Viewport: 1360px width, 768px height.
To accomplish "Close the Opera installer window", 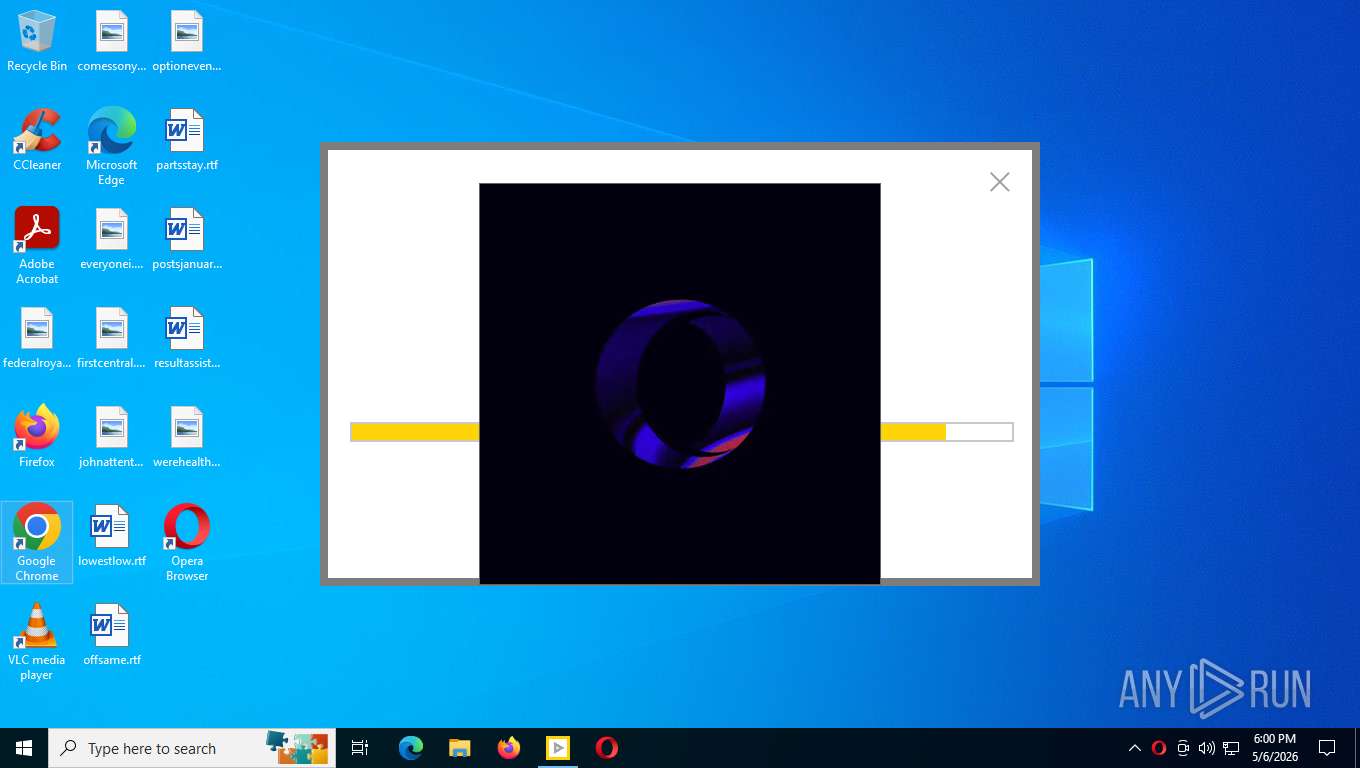I will 1000,182.
